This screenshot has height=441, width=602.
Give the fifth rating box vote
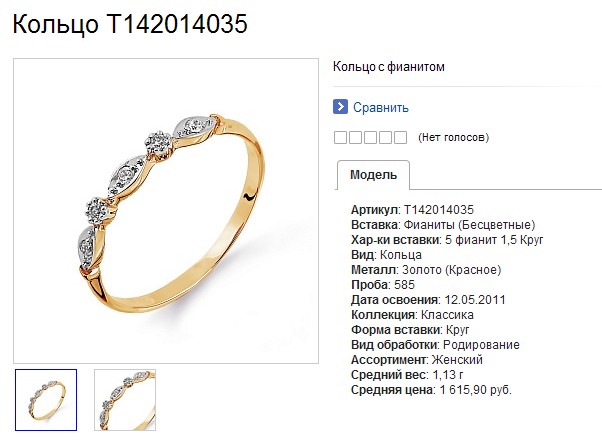click(400, 137)
